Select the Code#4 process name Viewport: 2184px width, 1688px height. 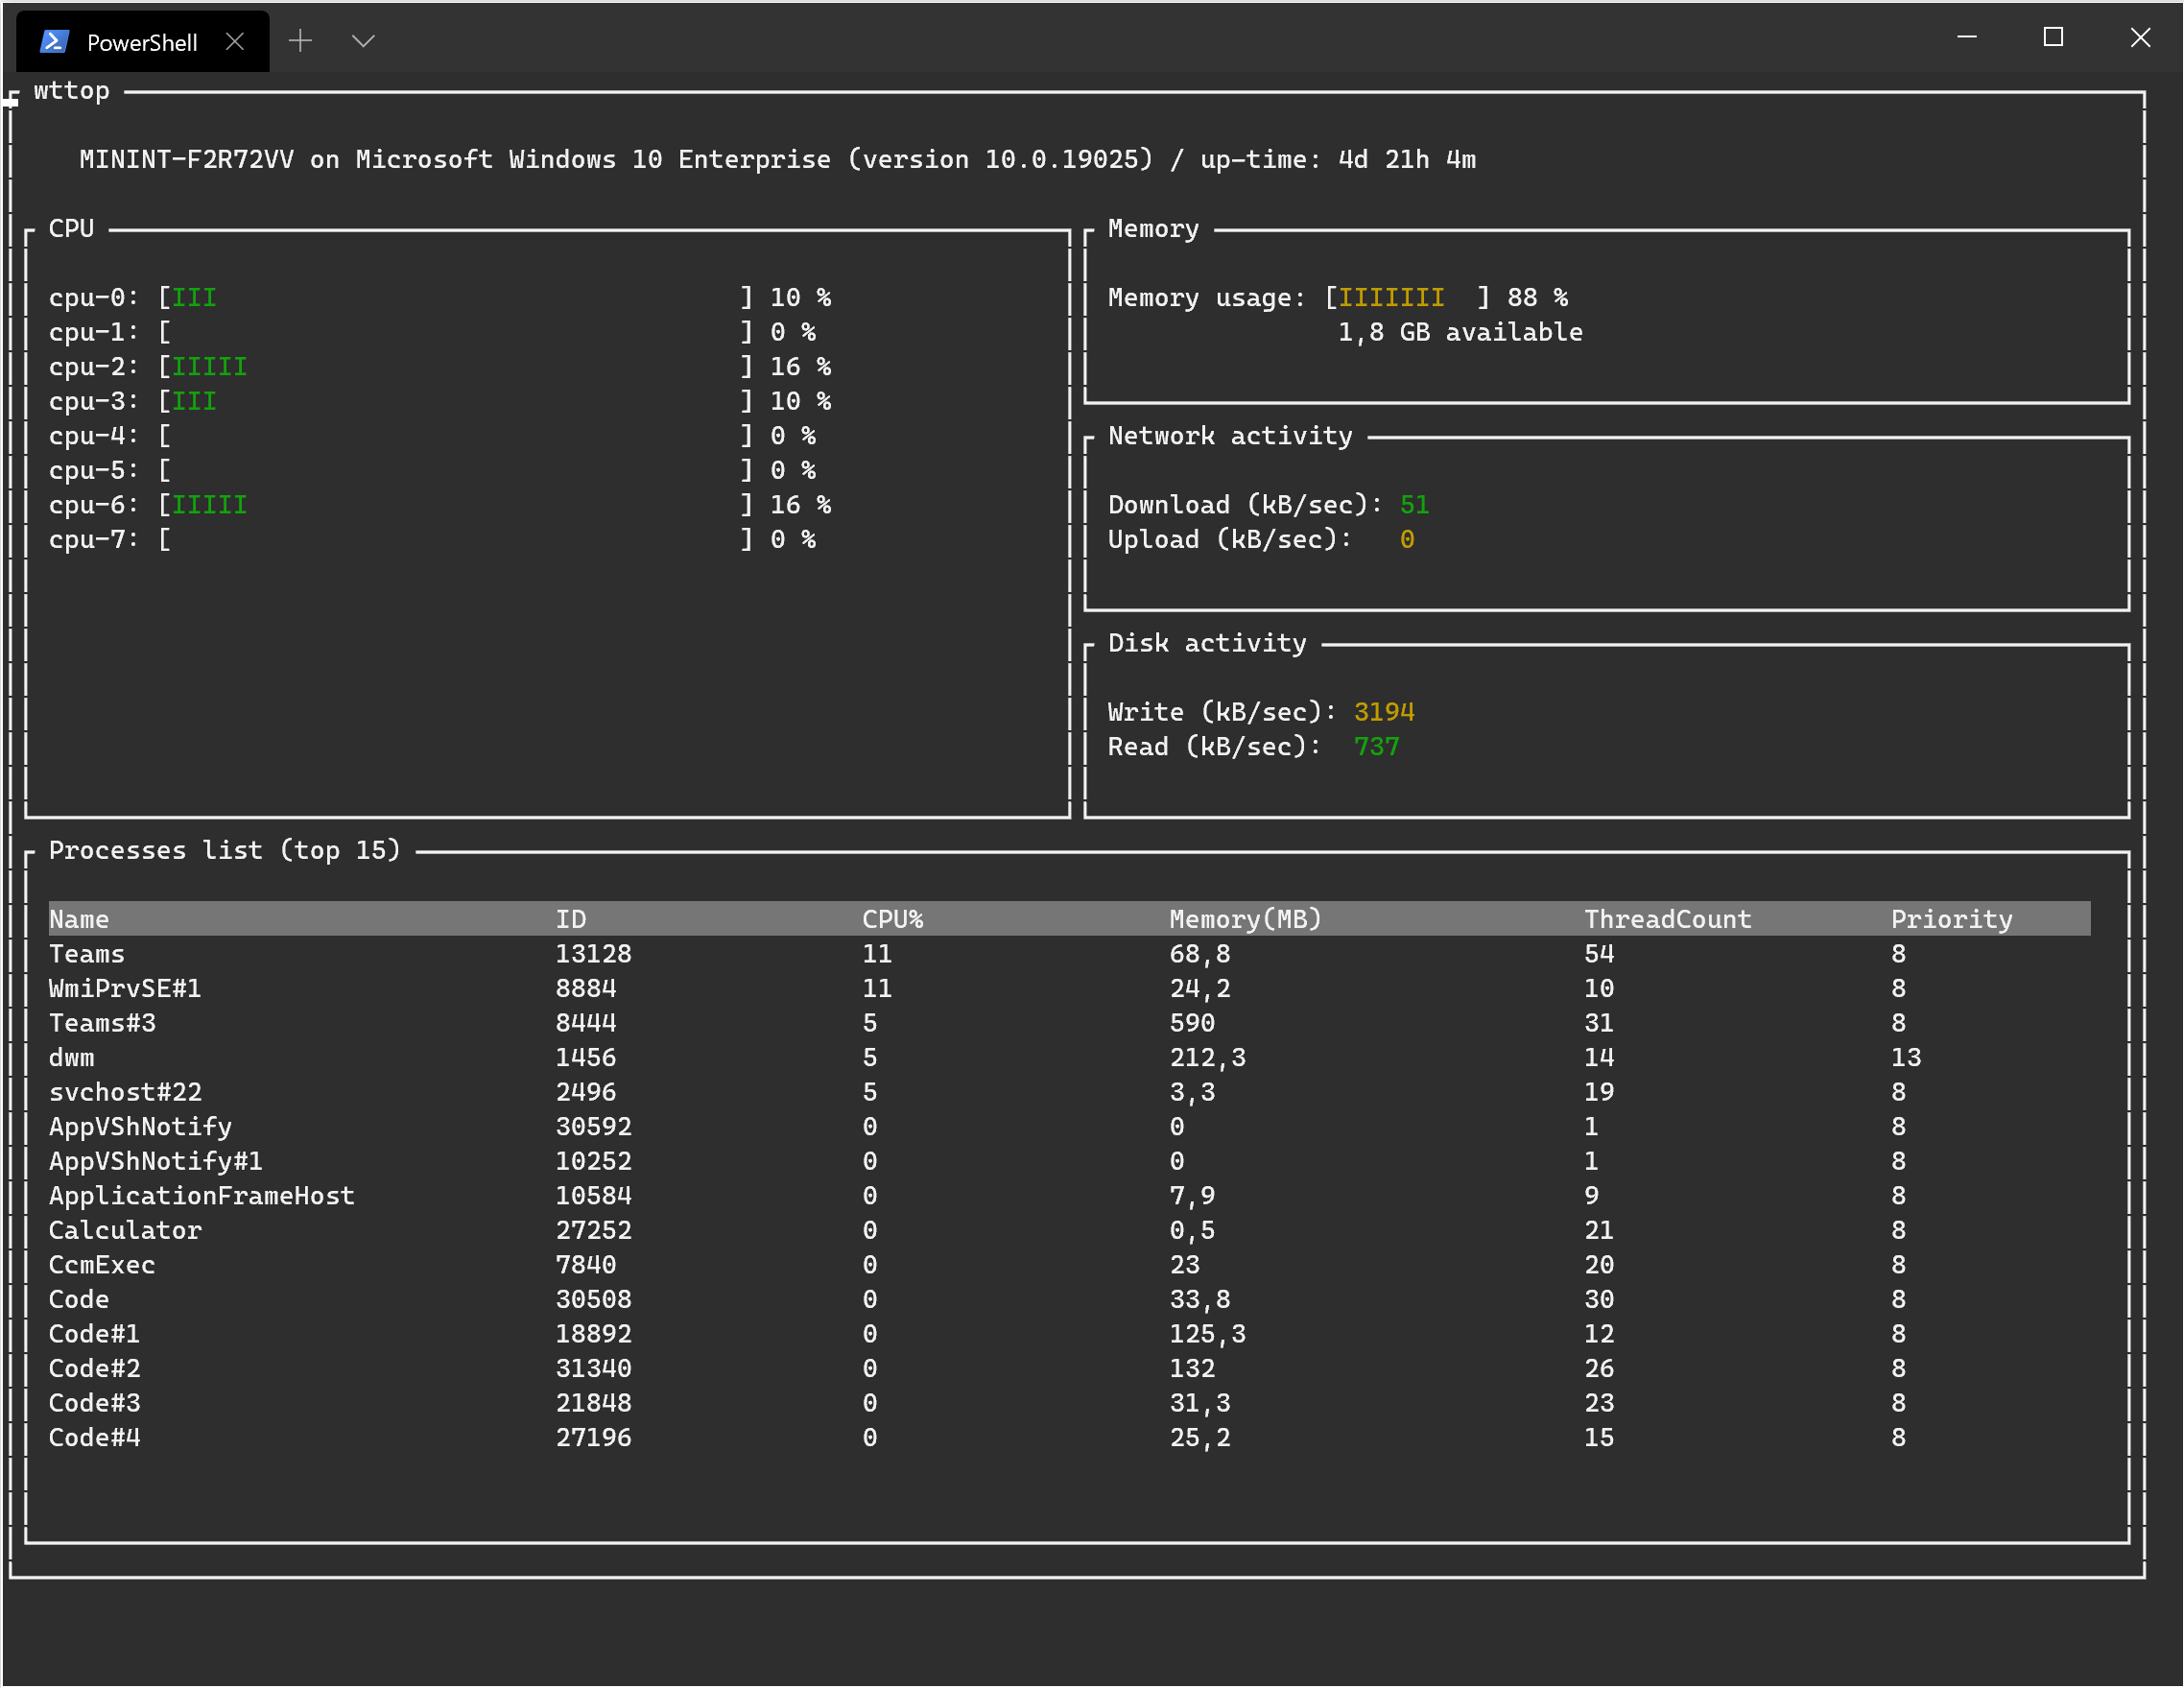[x=95, y=1437]
